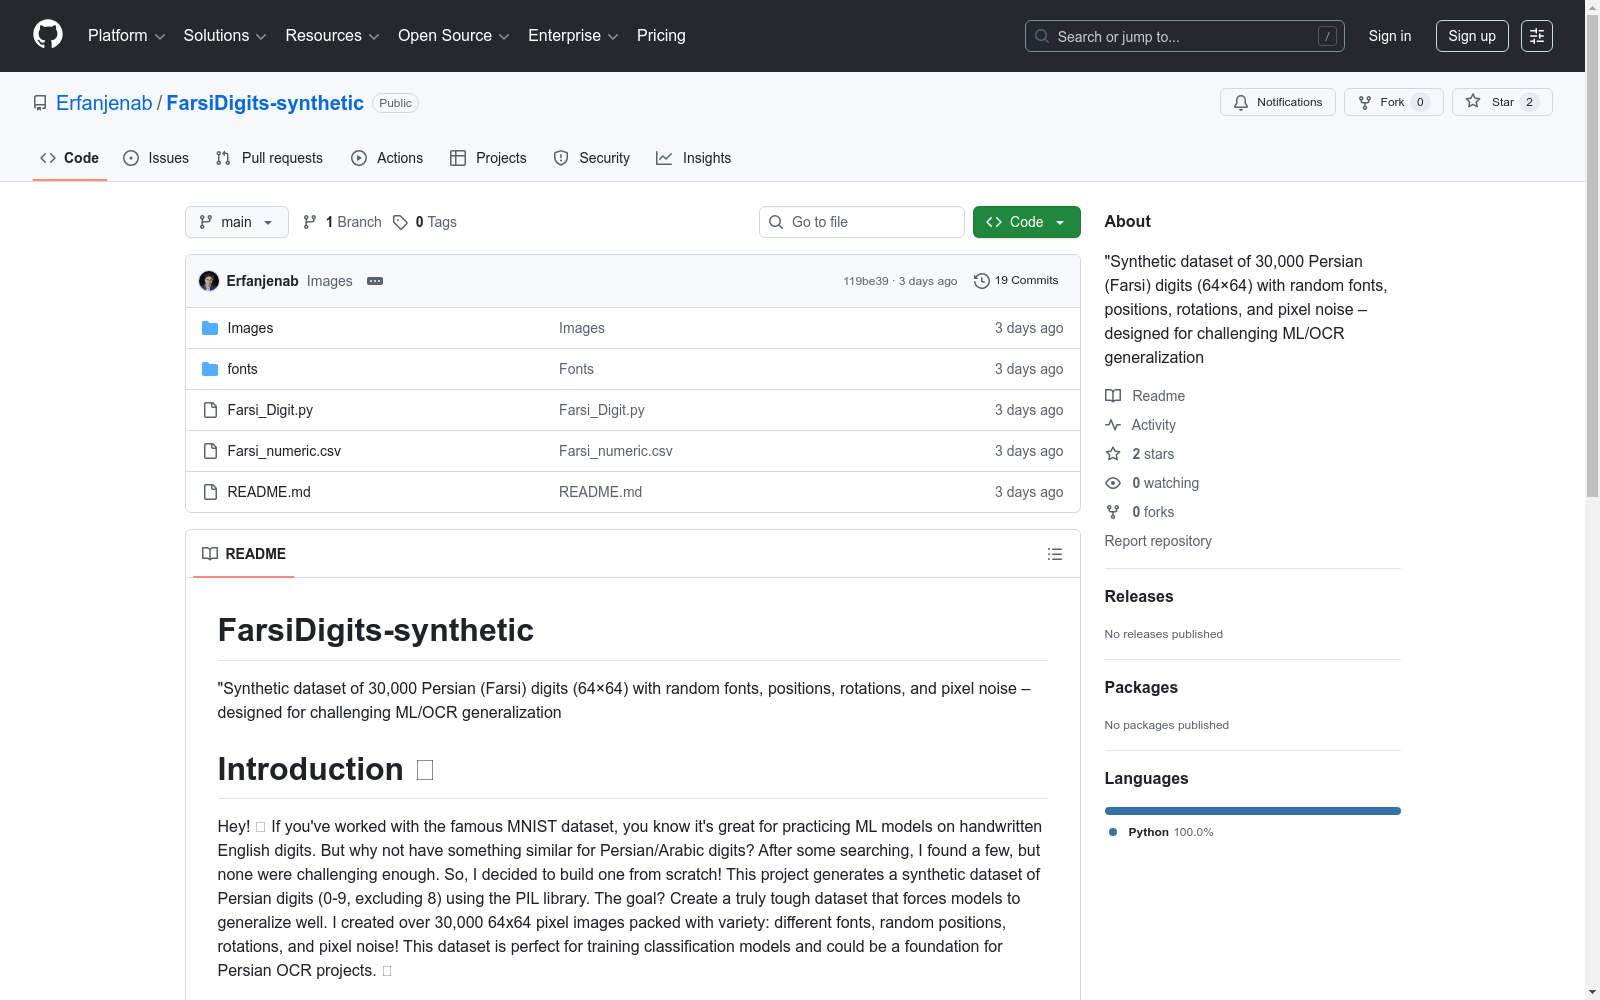The width and height of the screenshot is (1600, 1000).
Task: Expand the Resources menu
Action: tap(332, 36)
